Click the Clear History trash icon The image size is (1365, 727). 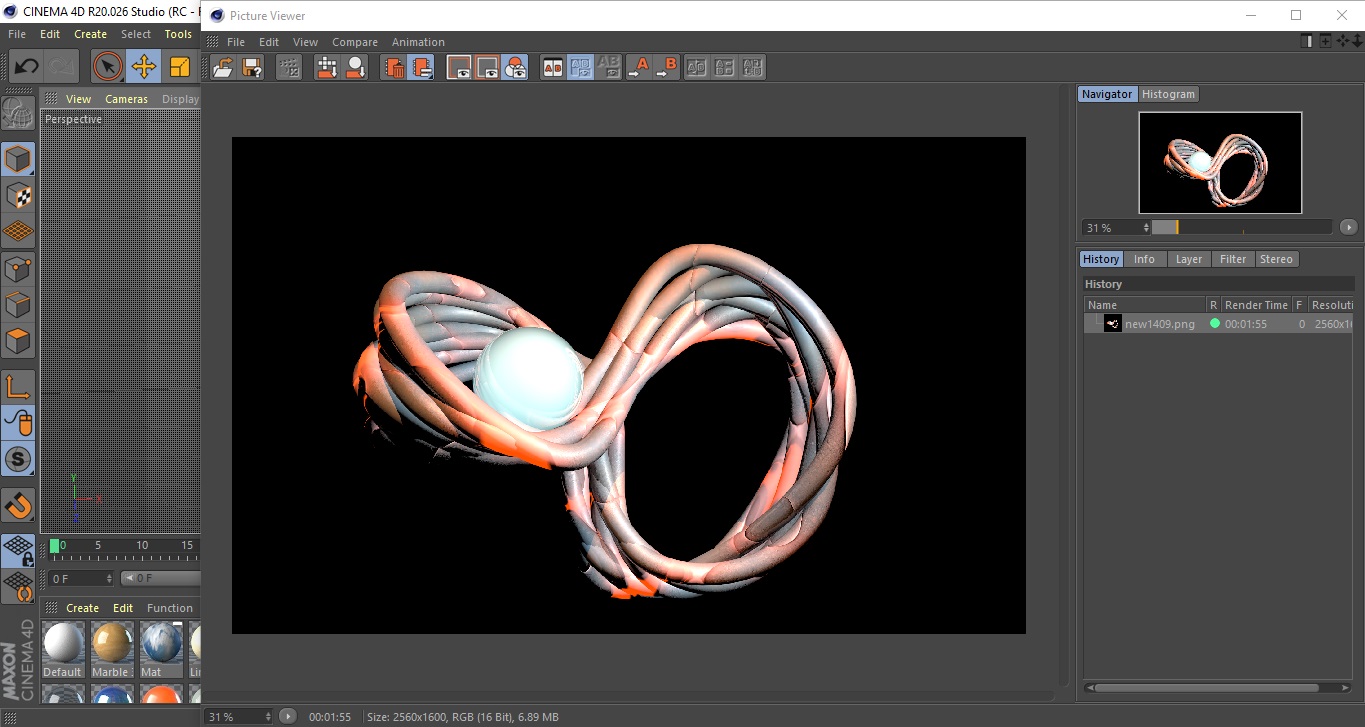[395, 67]
